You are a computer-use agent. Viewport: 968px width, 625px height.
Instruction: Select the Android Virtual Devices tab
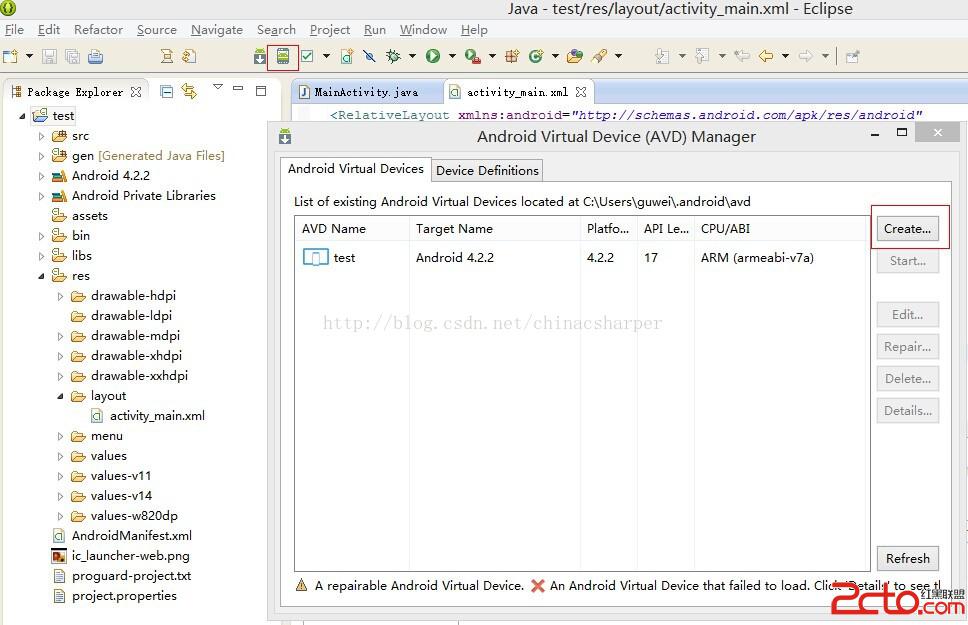[356, 169]
